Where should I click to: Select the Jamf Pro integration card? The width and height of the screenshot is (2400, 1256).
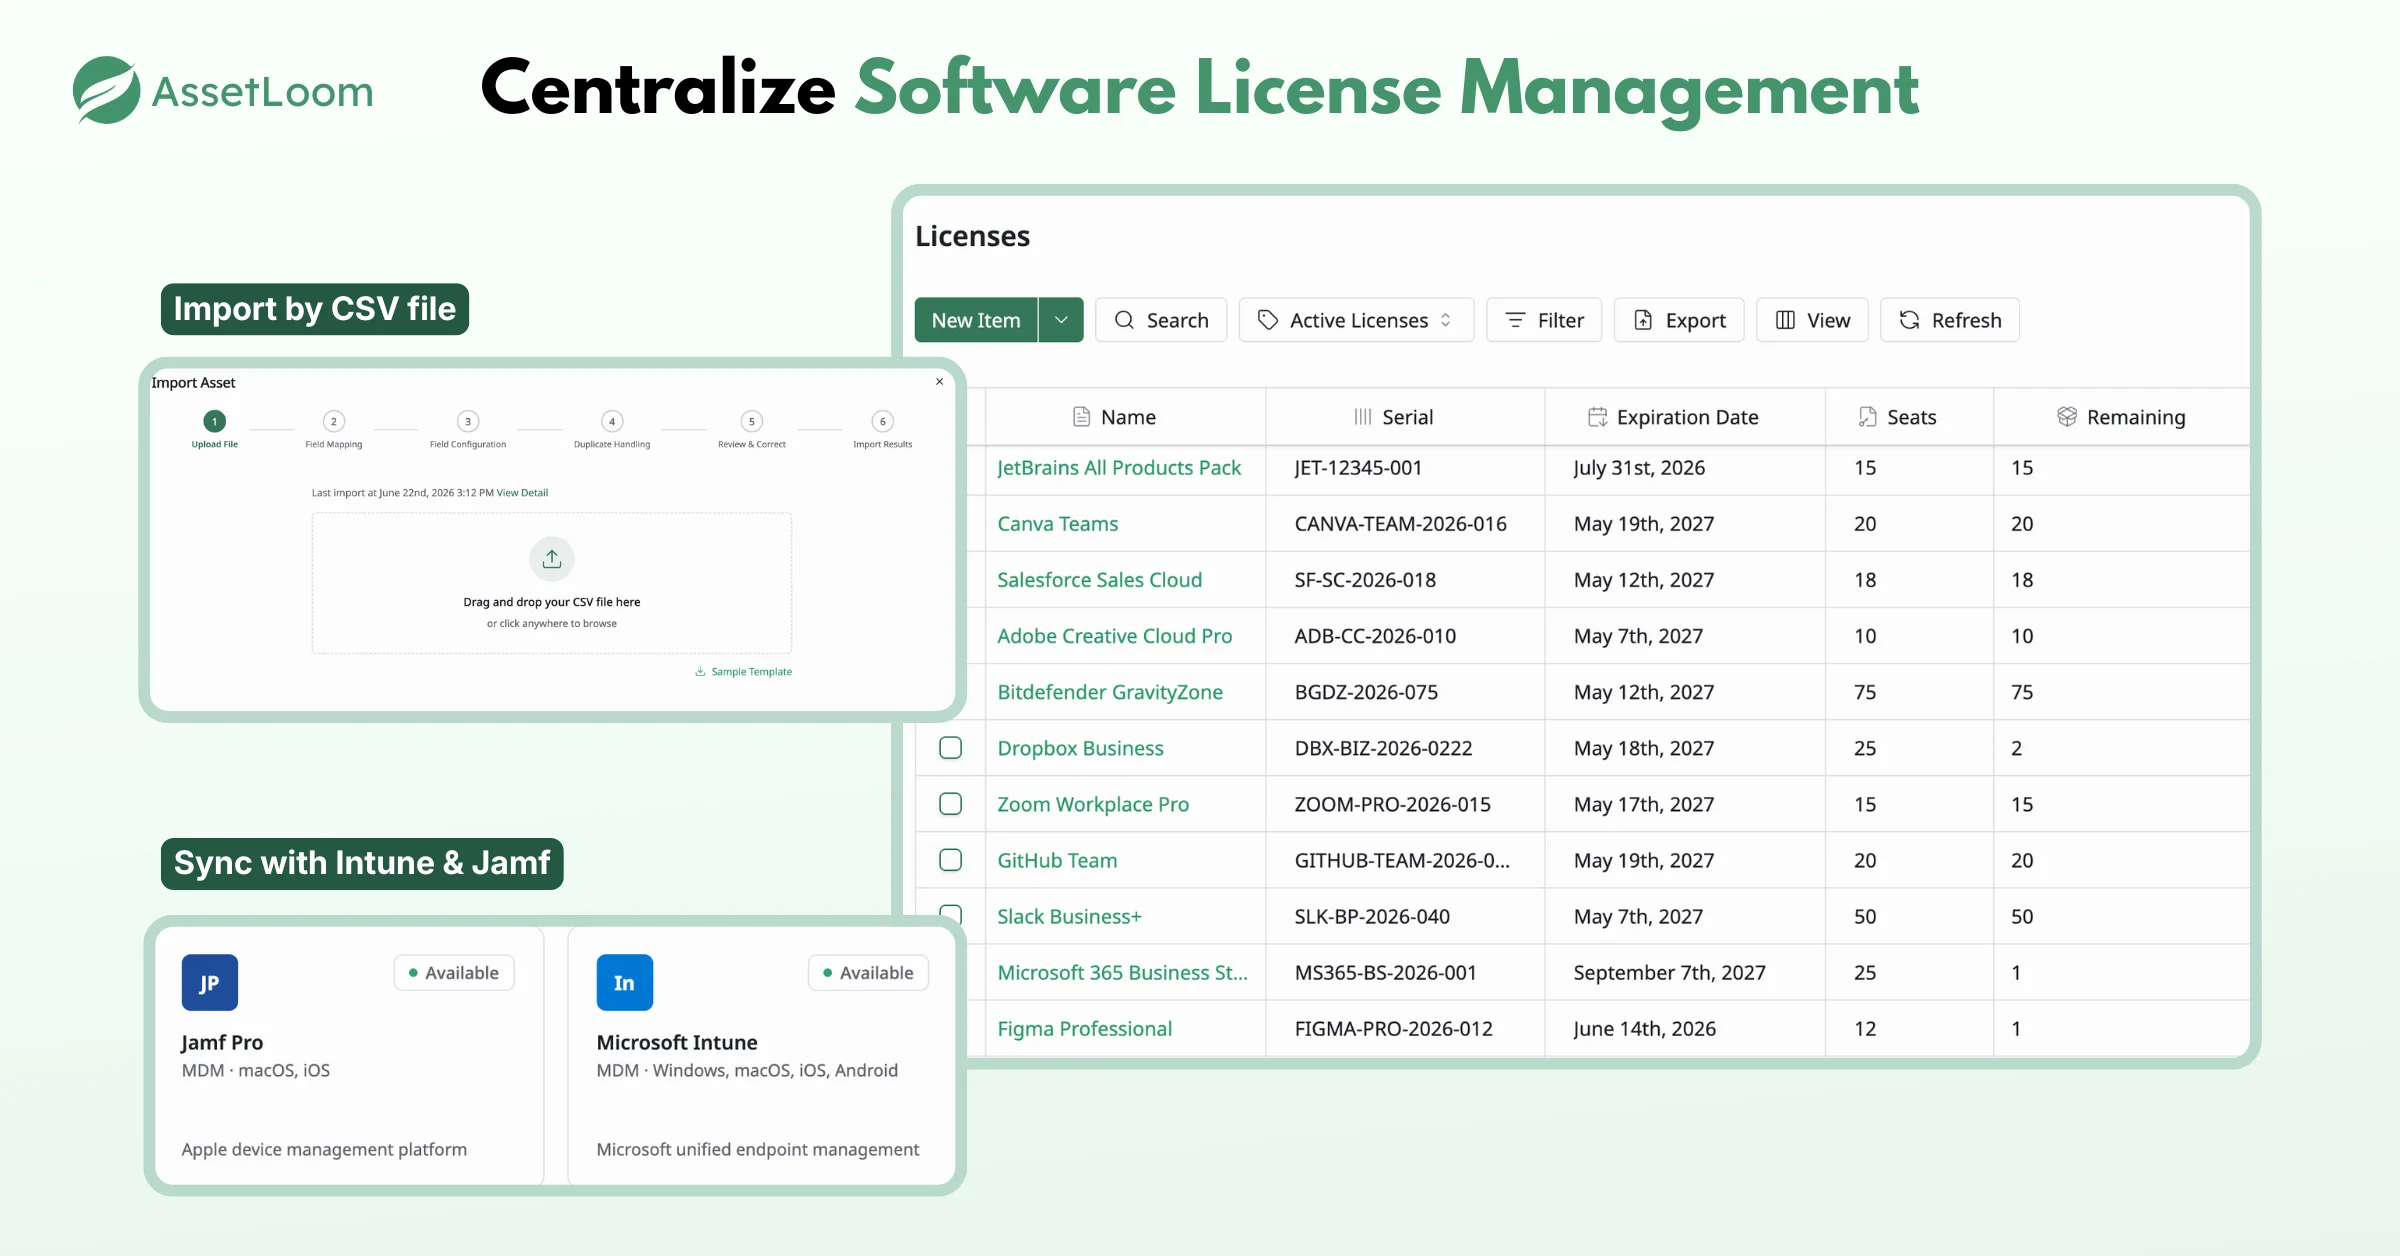(x=349, y=1057)
